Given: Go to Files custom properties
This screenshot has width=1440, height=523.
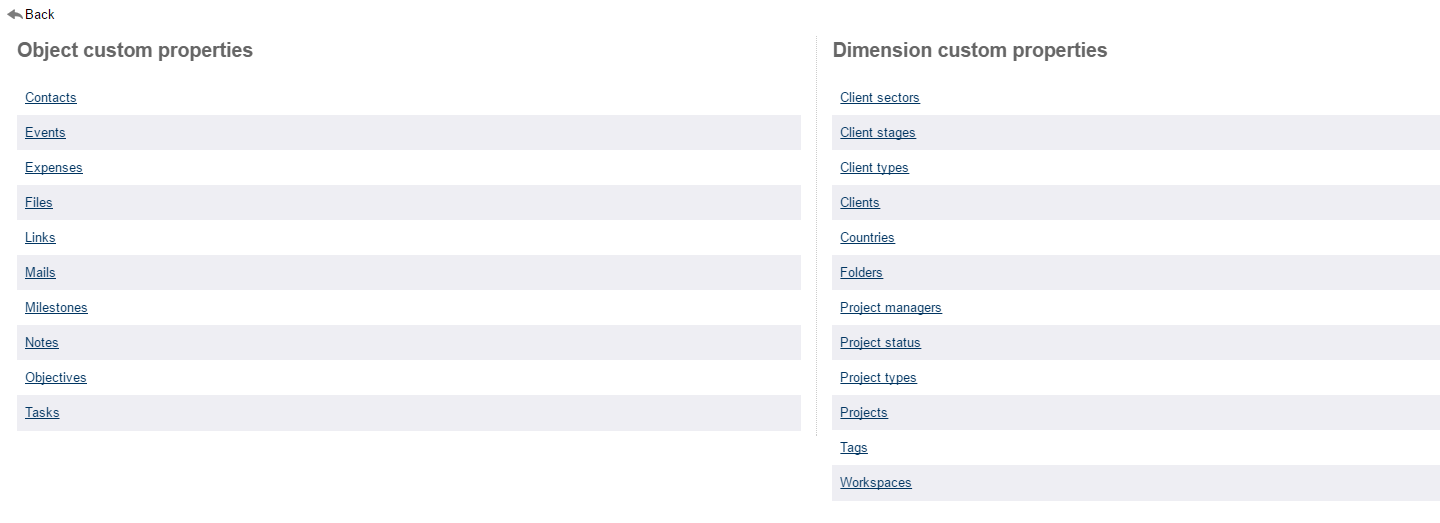Looking at the screenshot, I should 39,203.
